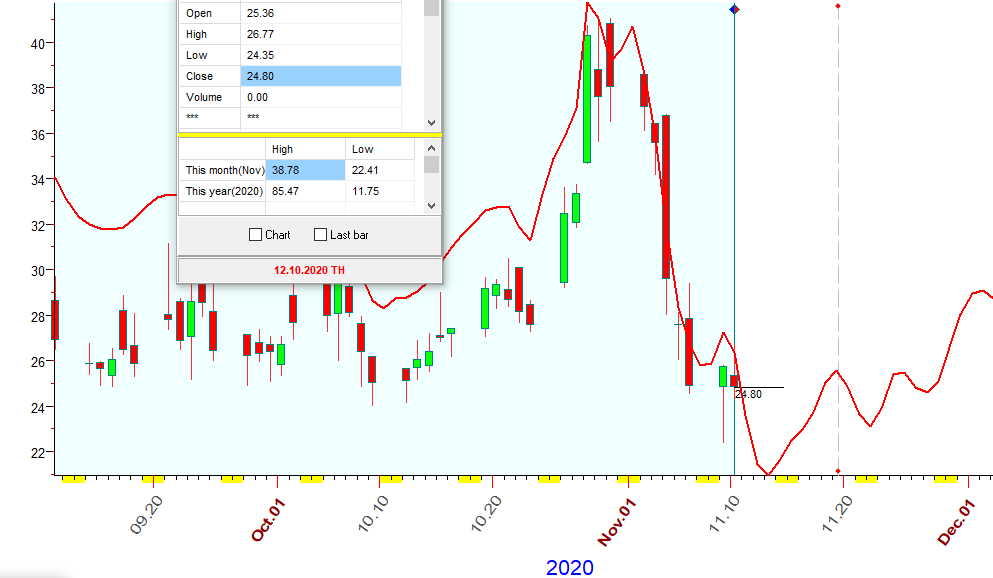
Task: Click the 24.80 price label on chart
Action: pyautogui.click(x=749, y=395)
